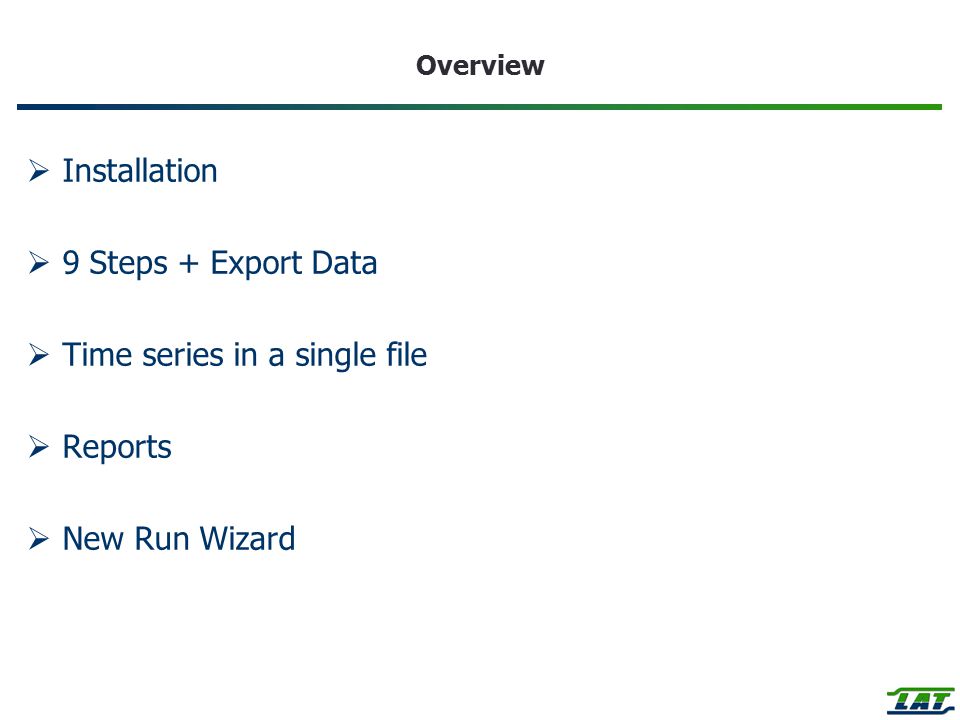The width and height of the screenshot is (960, 720).
Task: Select the arrow bullet before New Run Wizard
Action: (39, 539)
